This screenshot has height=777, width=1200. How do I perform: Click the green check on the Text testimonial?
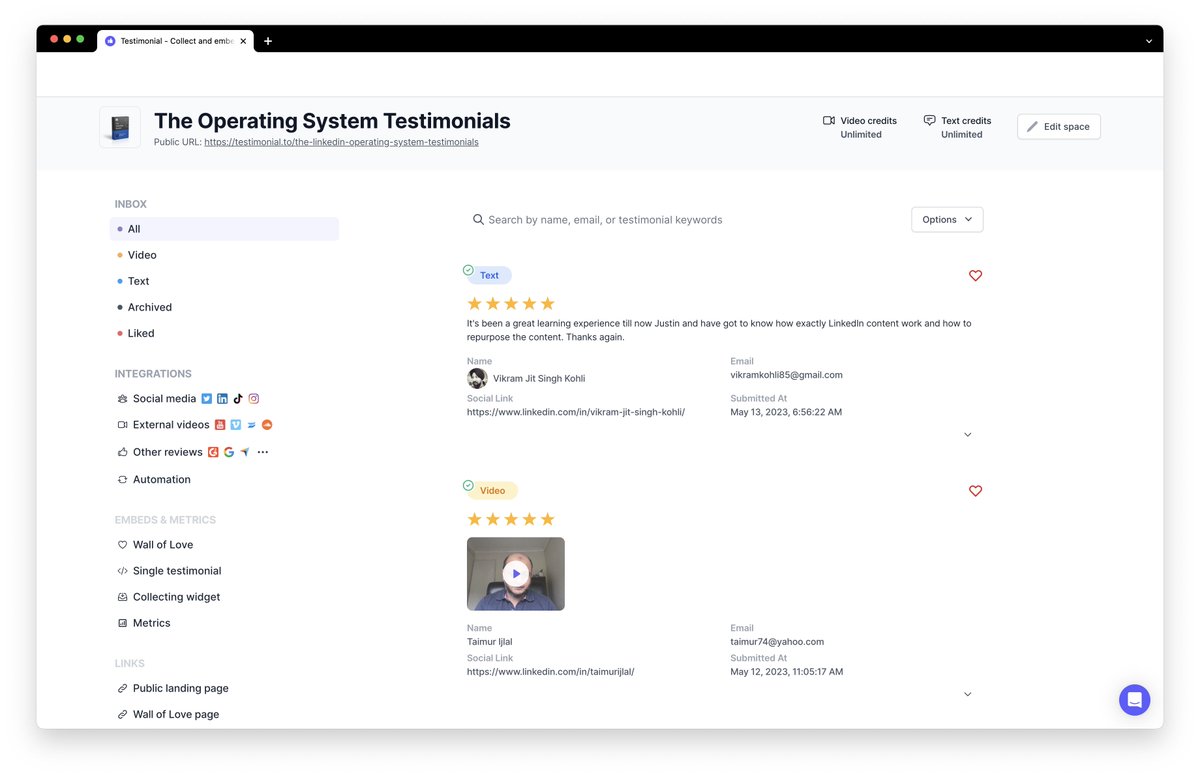[468, 270]
